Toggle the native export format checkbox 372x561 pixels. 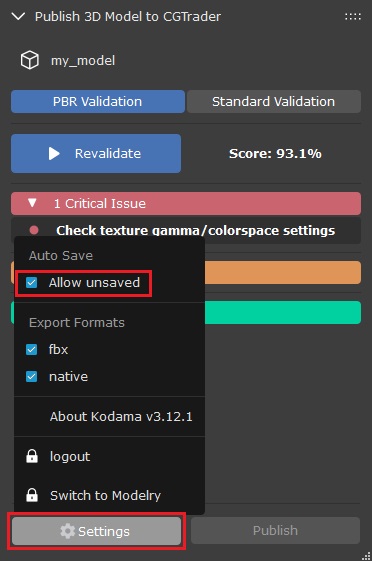(31, 376)
